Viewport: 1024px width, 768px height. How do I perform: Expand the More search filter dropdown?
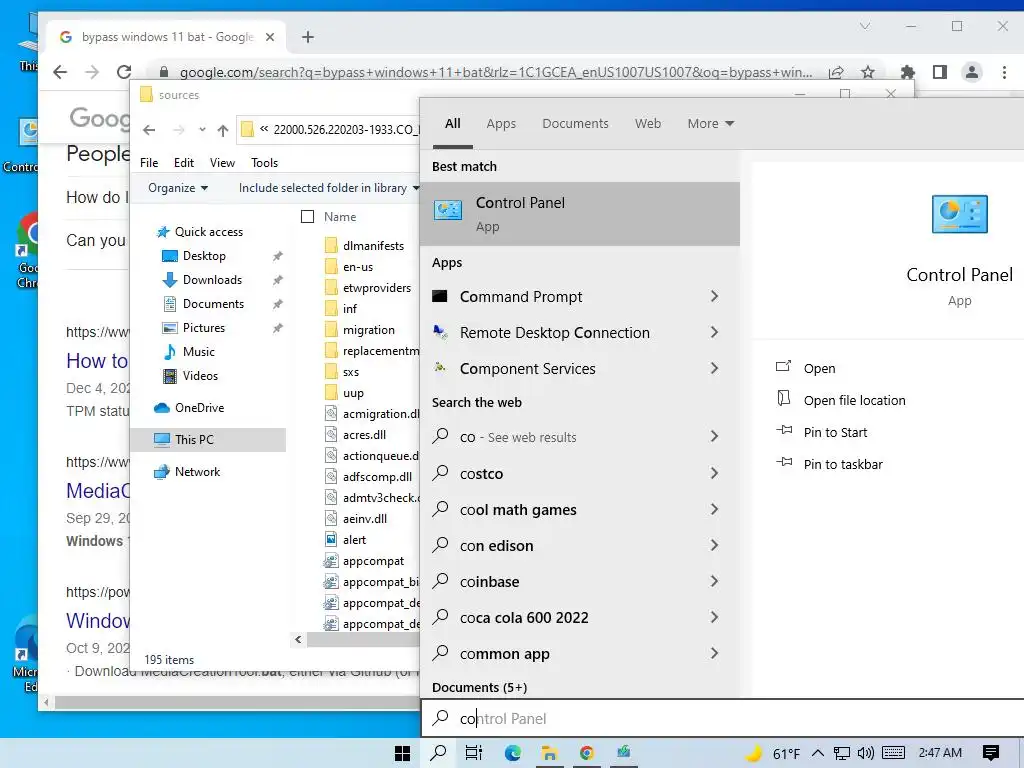(711, 123)
